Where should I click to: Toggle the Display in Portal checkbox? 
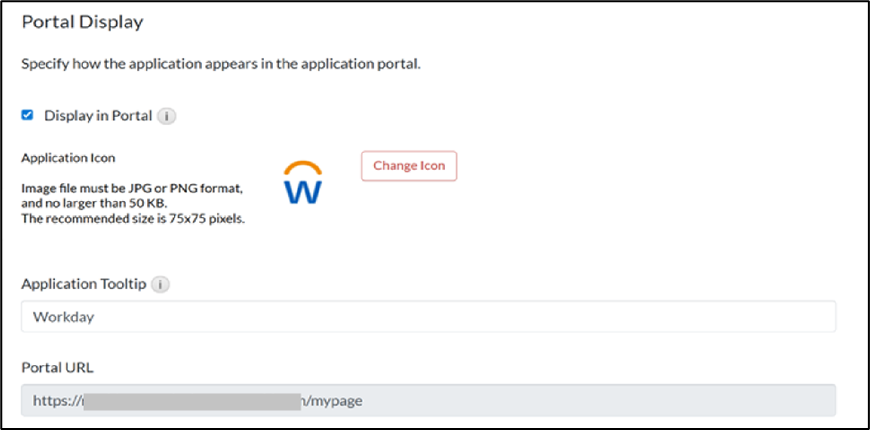tap(28, 115)
